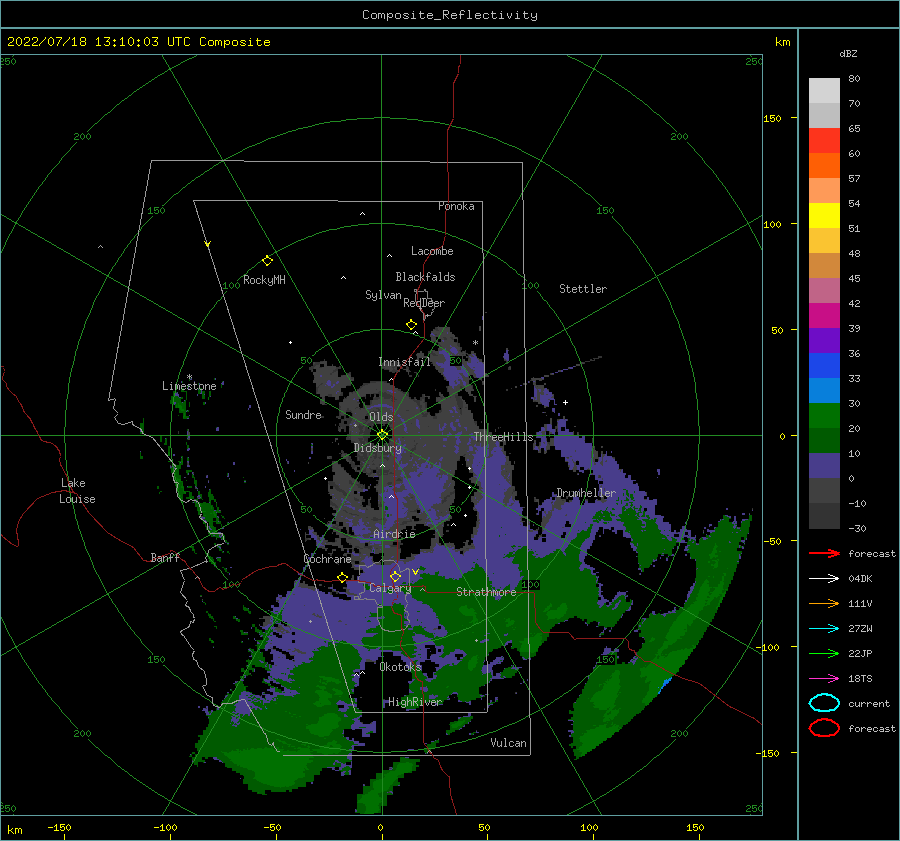900x841 pixels.
Task: Select the orange 111V arrow legend icon
Action: [x=824, y=603]
